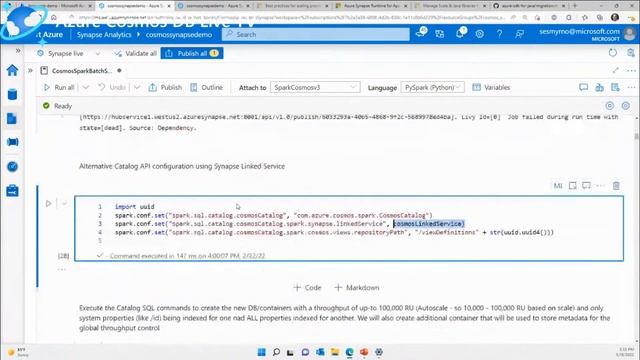
Task: Select the CosmosSparkBatchS... notebook tab
Action: (x=82, y=71)
